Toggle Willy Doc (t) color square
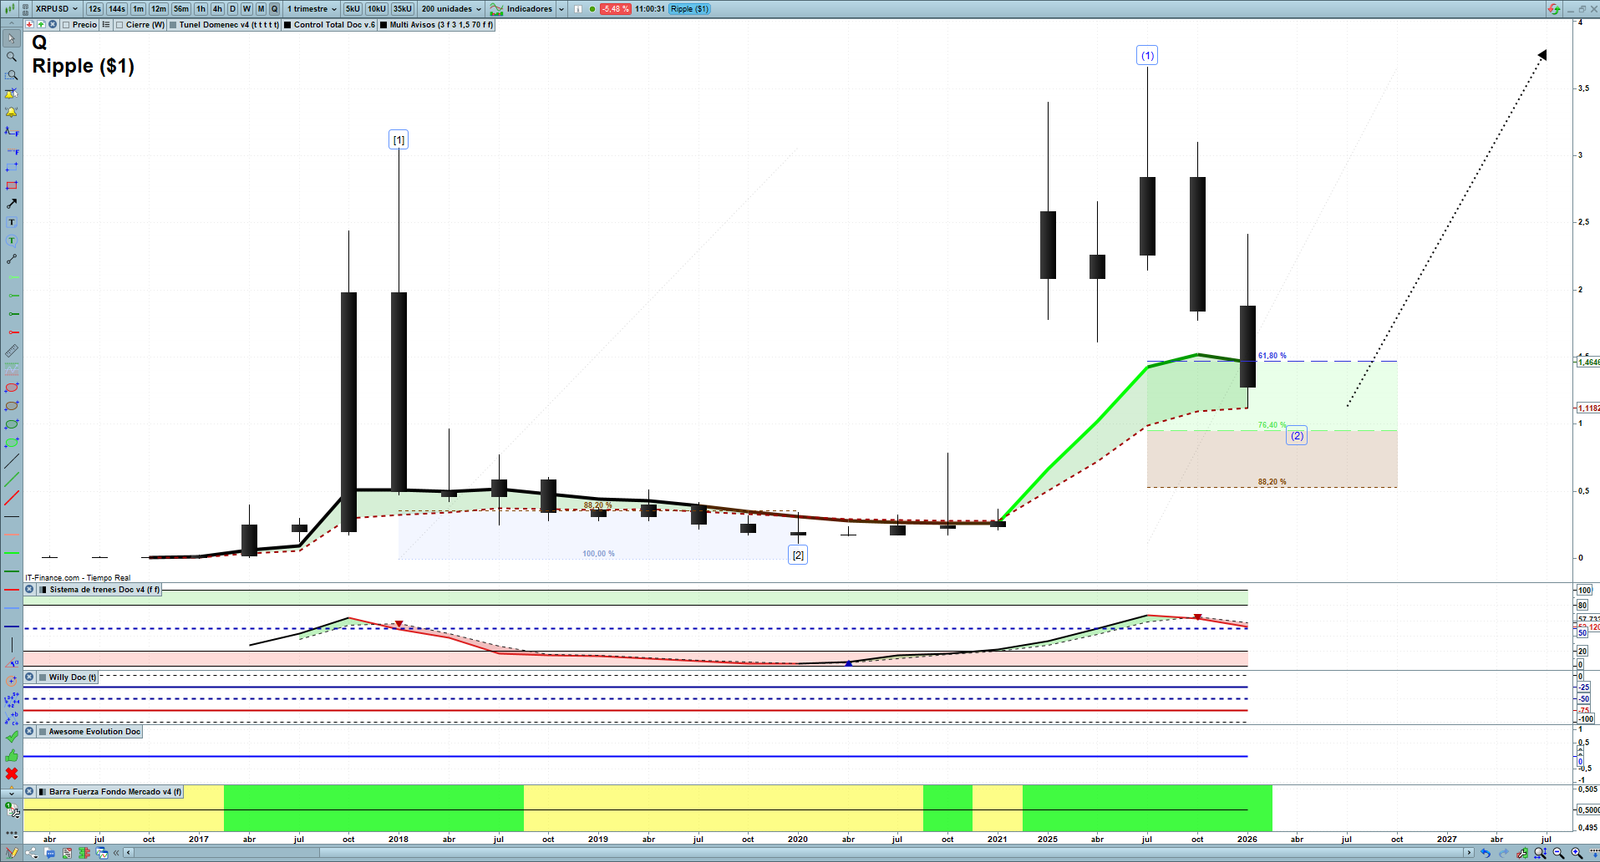Viewport: 1600px width, 862px height. (x=42, y=677)
